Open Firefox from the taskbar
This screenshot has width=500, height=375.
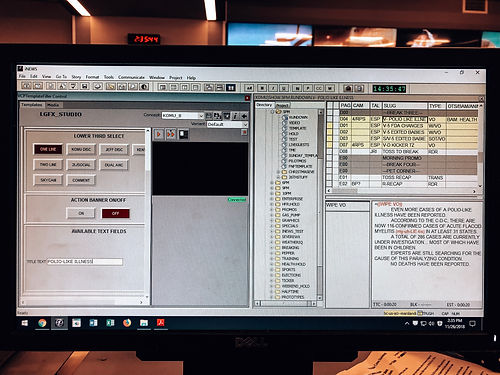coord(127,323)
